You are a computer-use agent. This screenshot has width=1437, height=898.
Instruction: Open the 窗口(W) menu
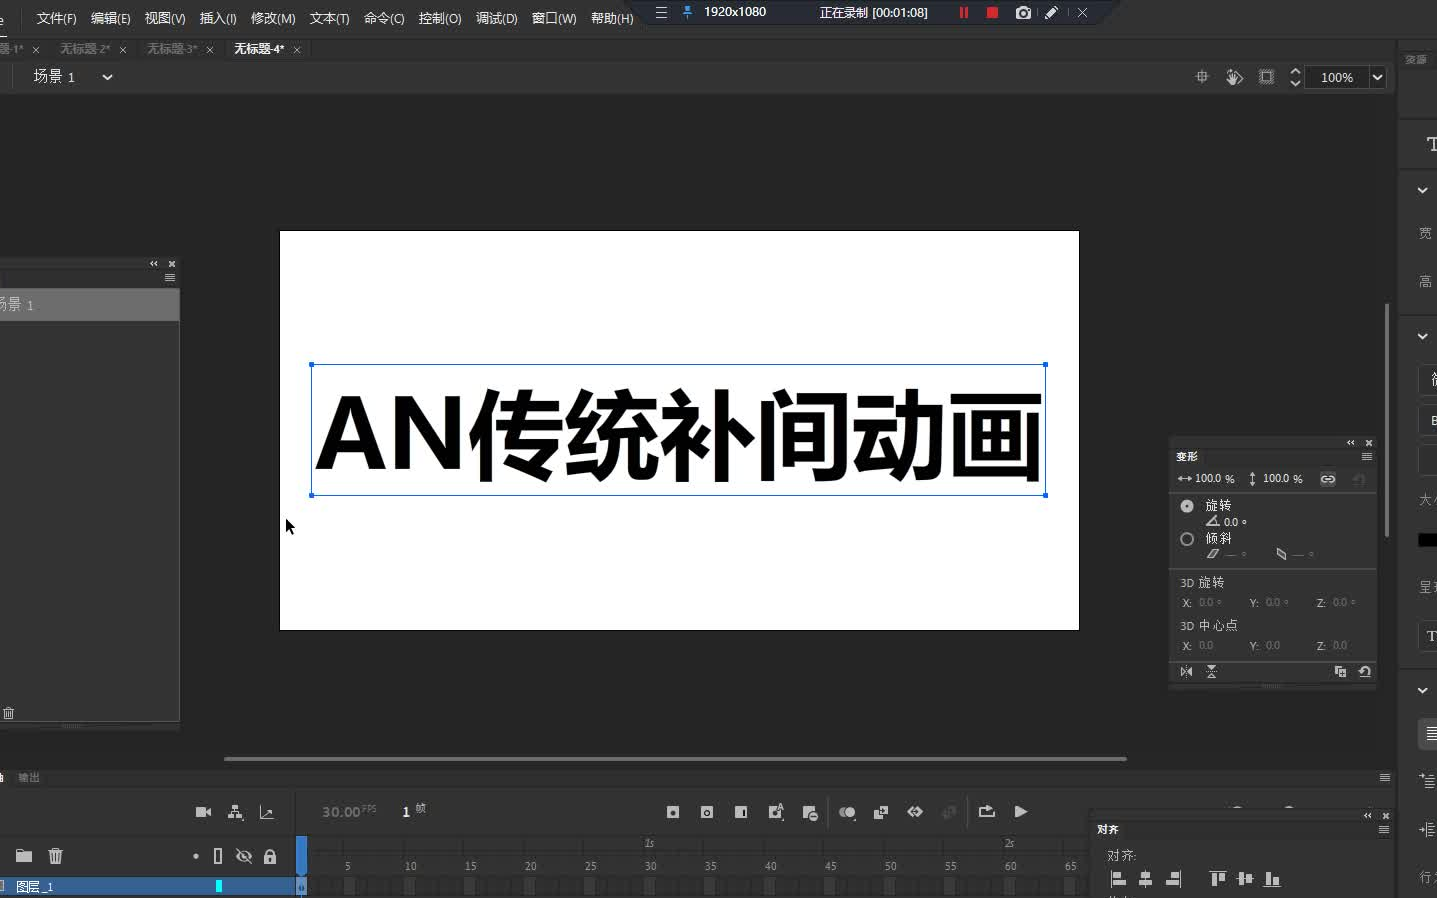pos(553,17)
